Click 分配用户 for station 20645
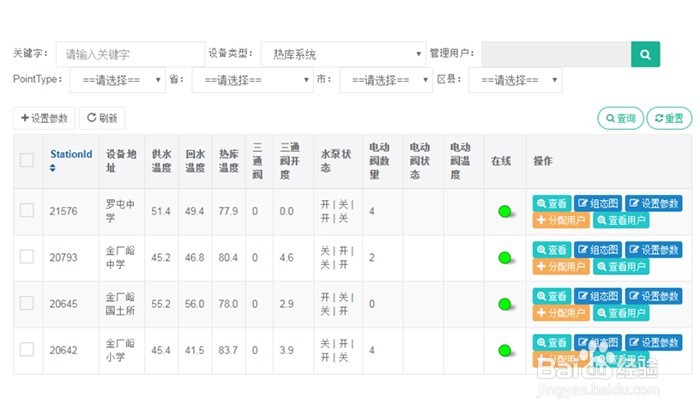700x415 pixels. coord(561,313)
